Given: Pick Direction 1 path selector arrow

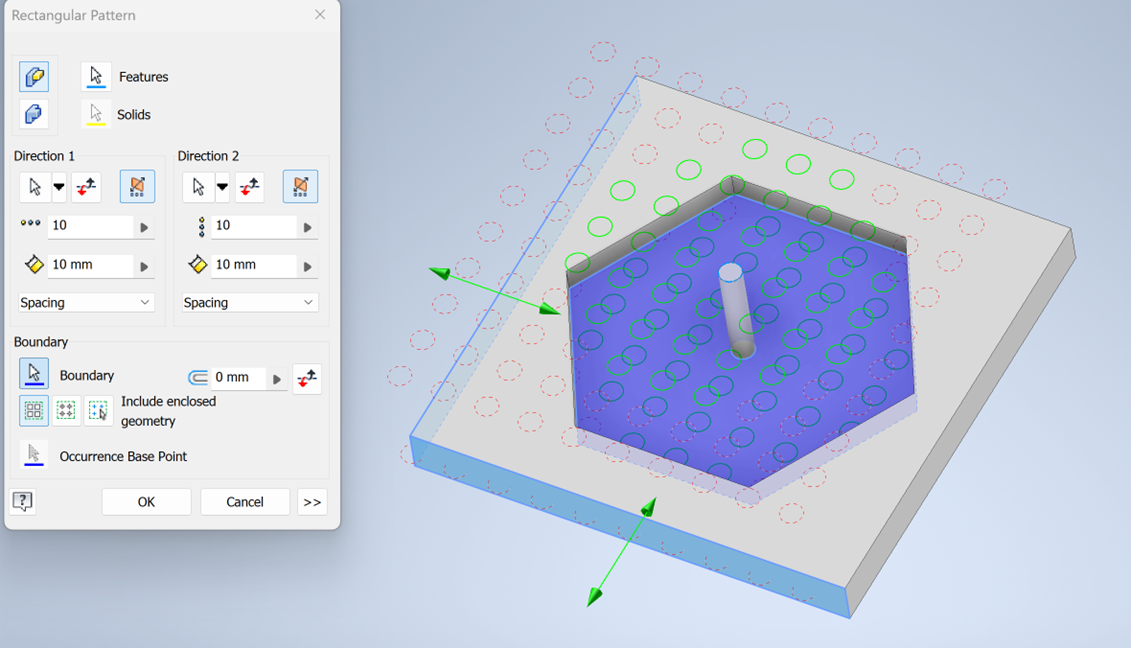Looking at the screenshot, I should 35,188.
